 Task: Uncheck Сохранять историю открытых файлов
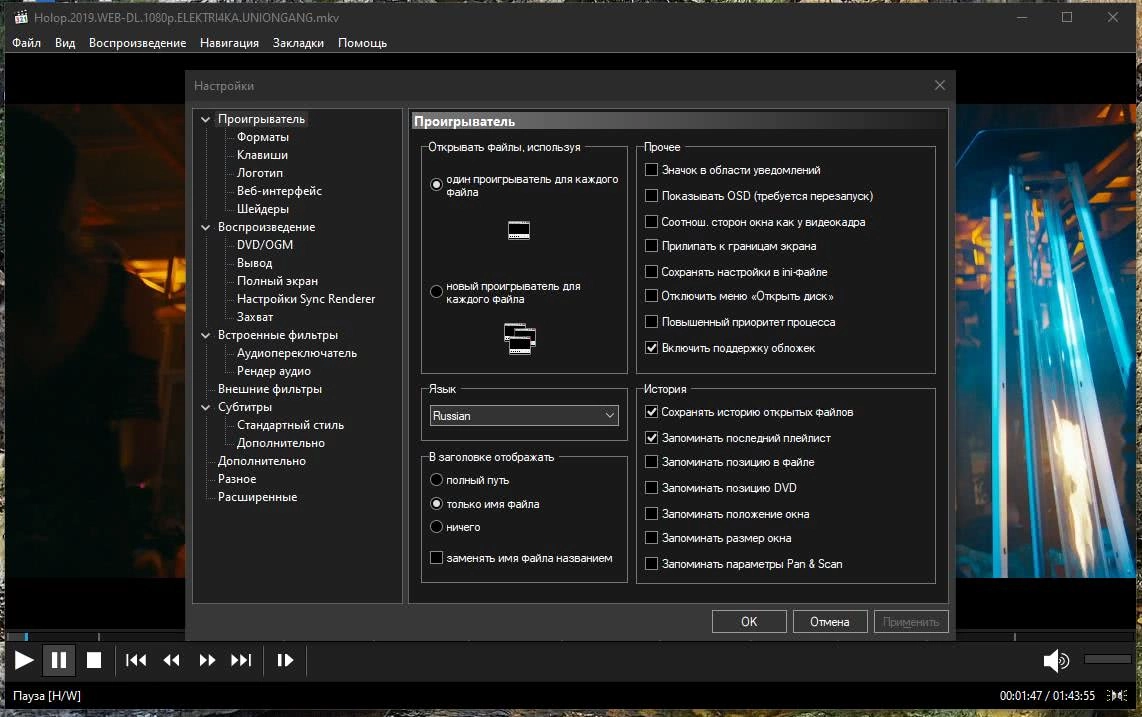pyautogui.click(x=652, y=412)
